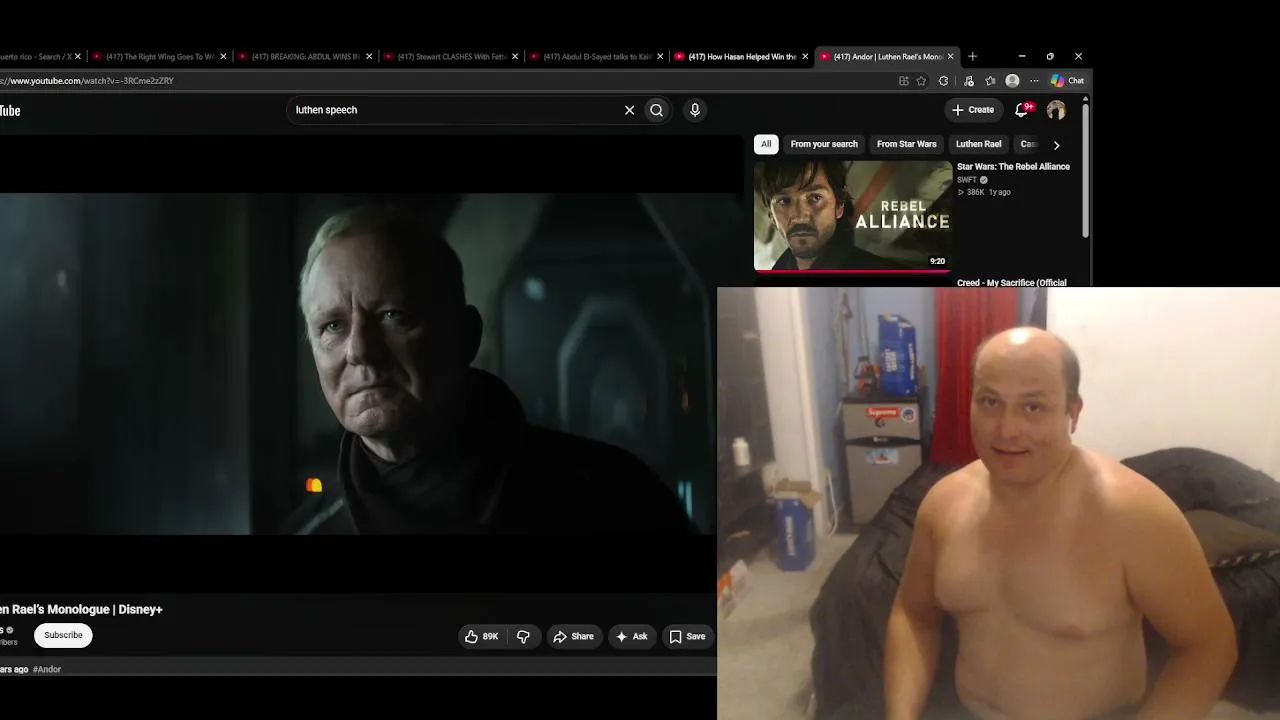Close the Stewart CLASHES tab

(515, 57)
